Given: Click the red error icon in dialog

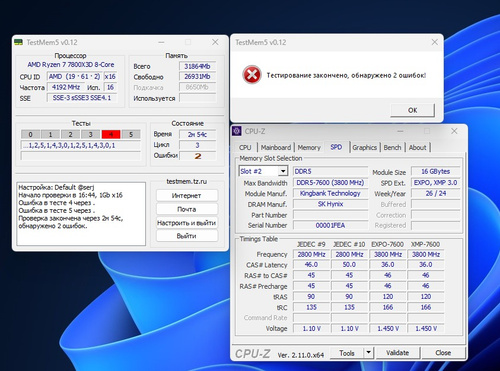Looking at the screenshot, I should (252, 75).
